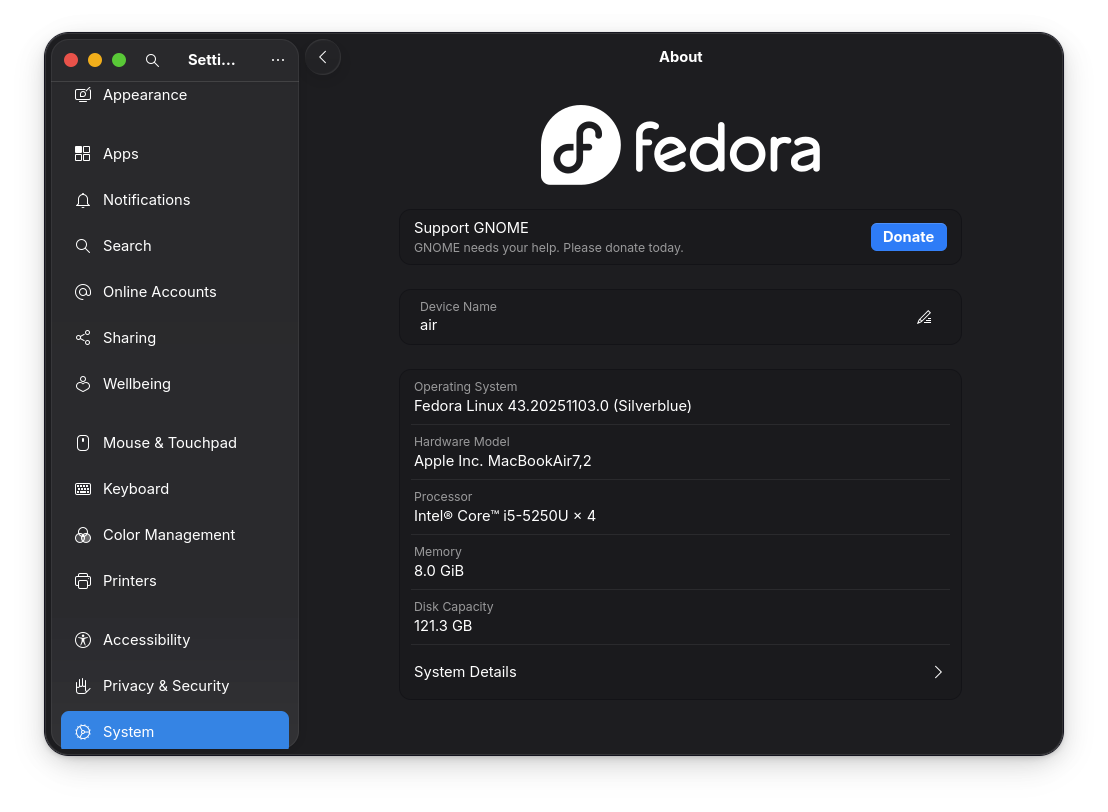Open Appearance settings
Image resolution: width=1108 pixels, height=812 pixels.
144,94
